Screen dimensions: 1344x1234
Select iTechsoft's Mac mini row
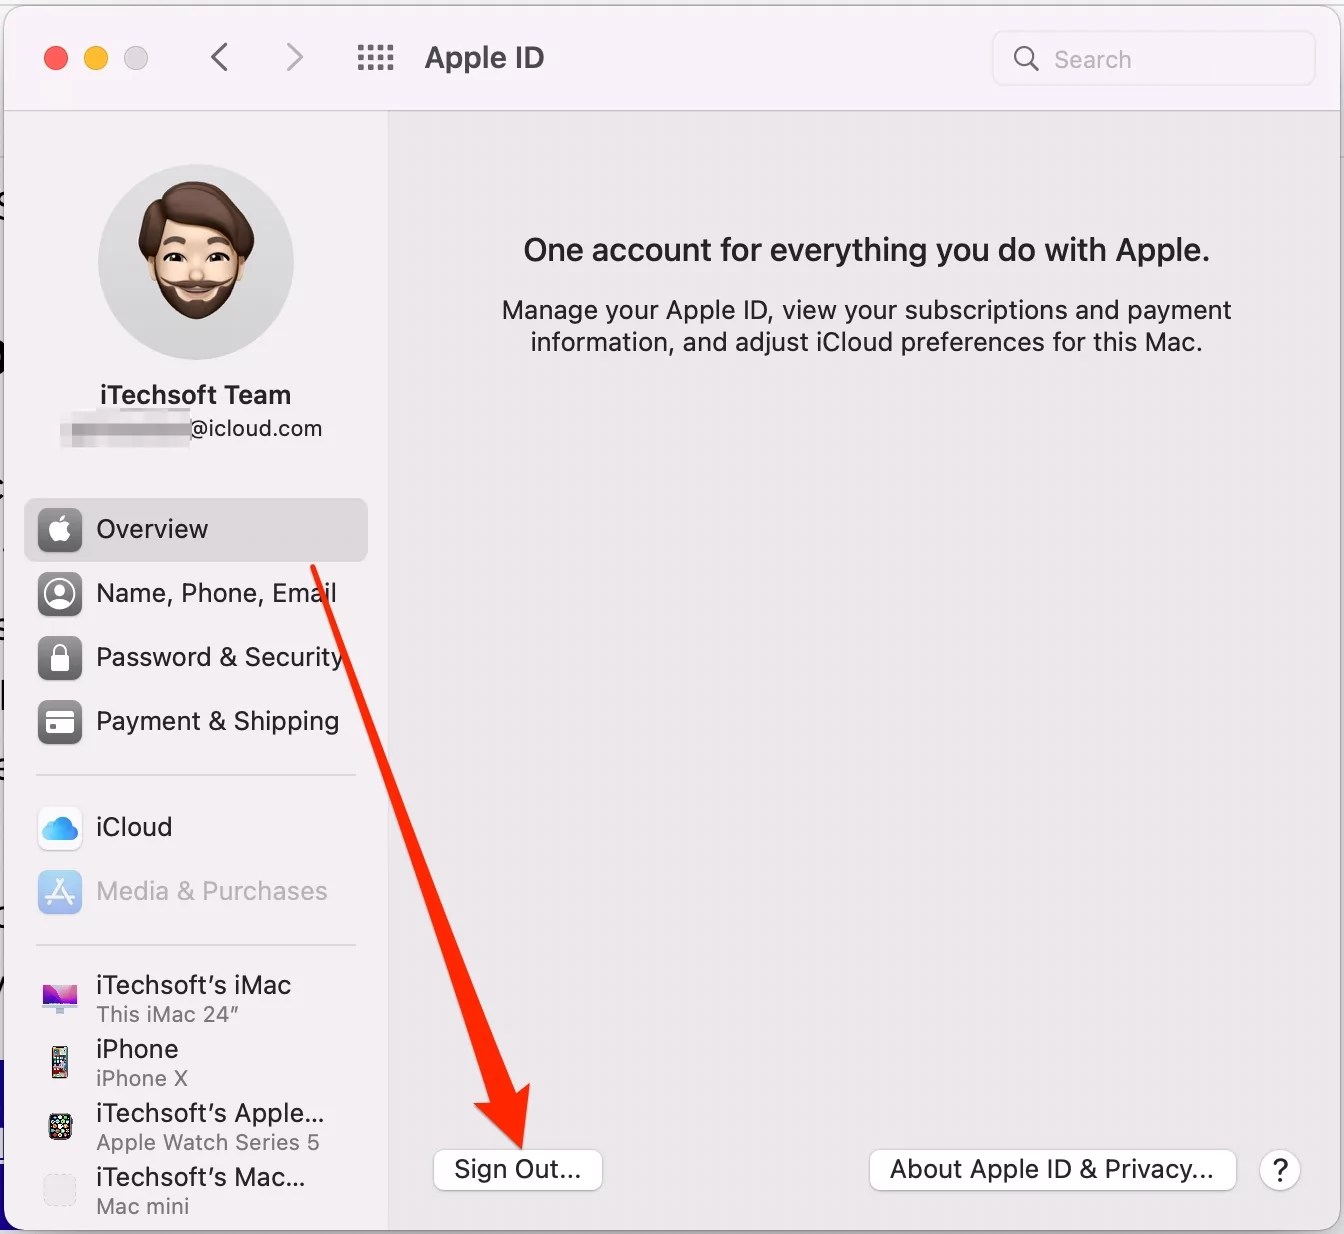(x=196, y=1190)
